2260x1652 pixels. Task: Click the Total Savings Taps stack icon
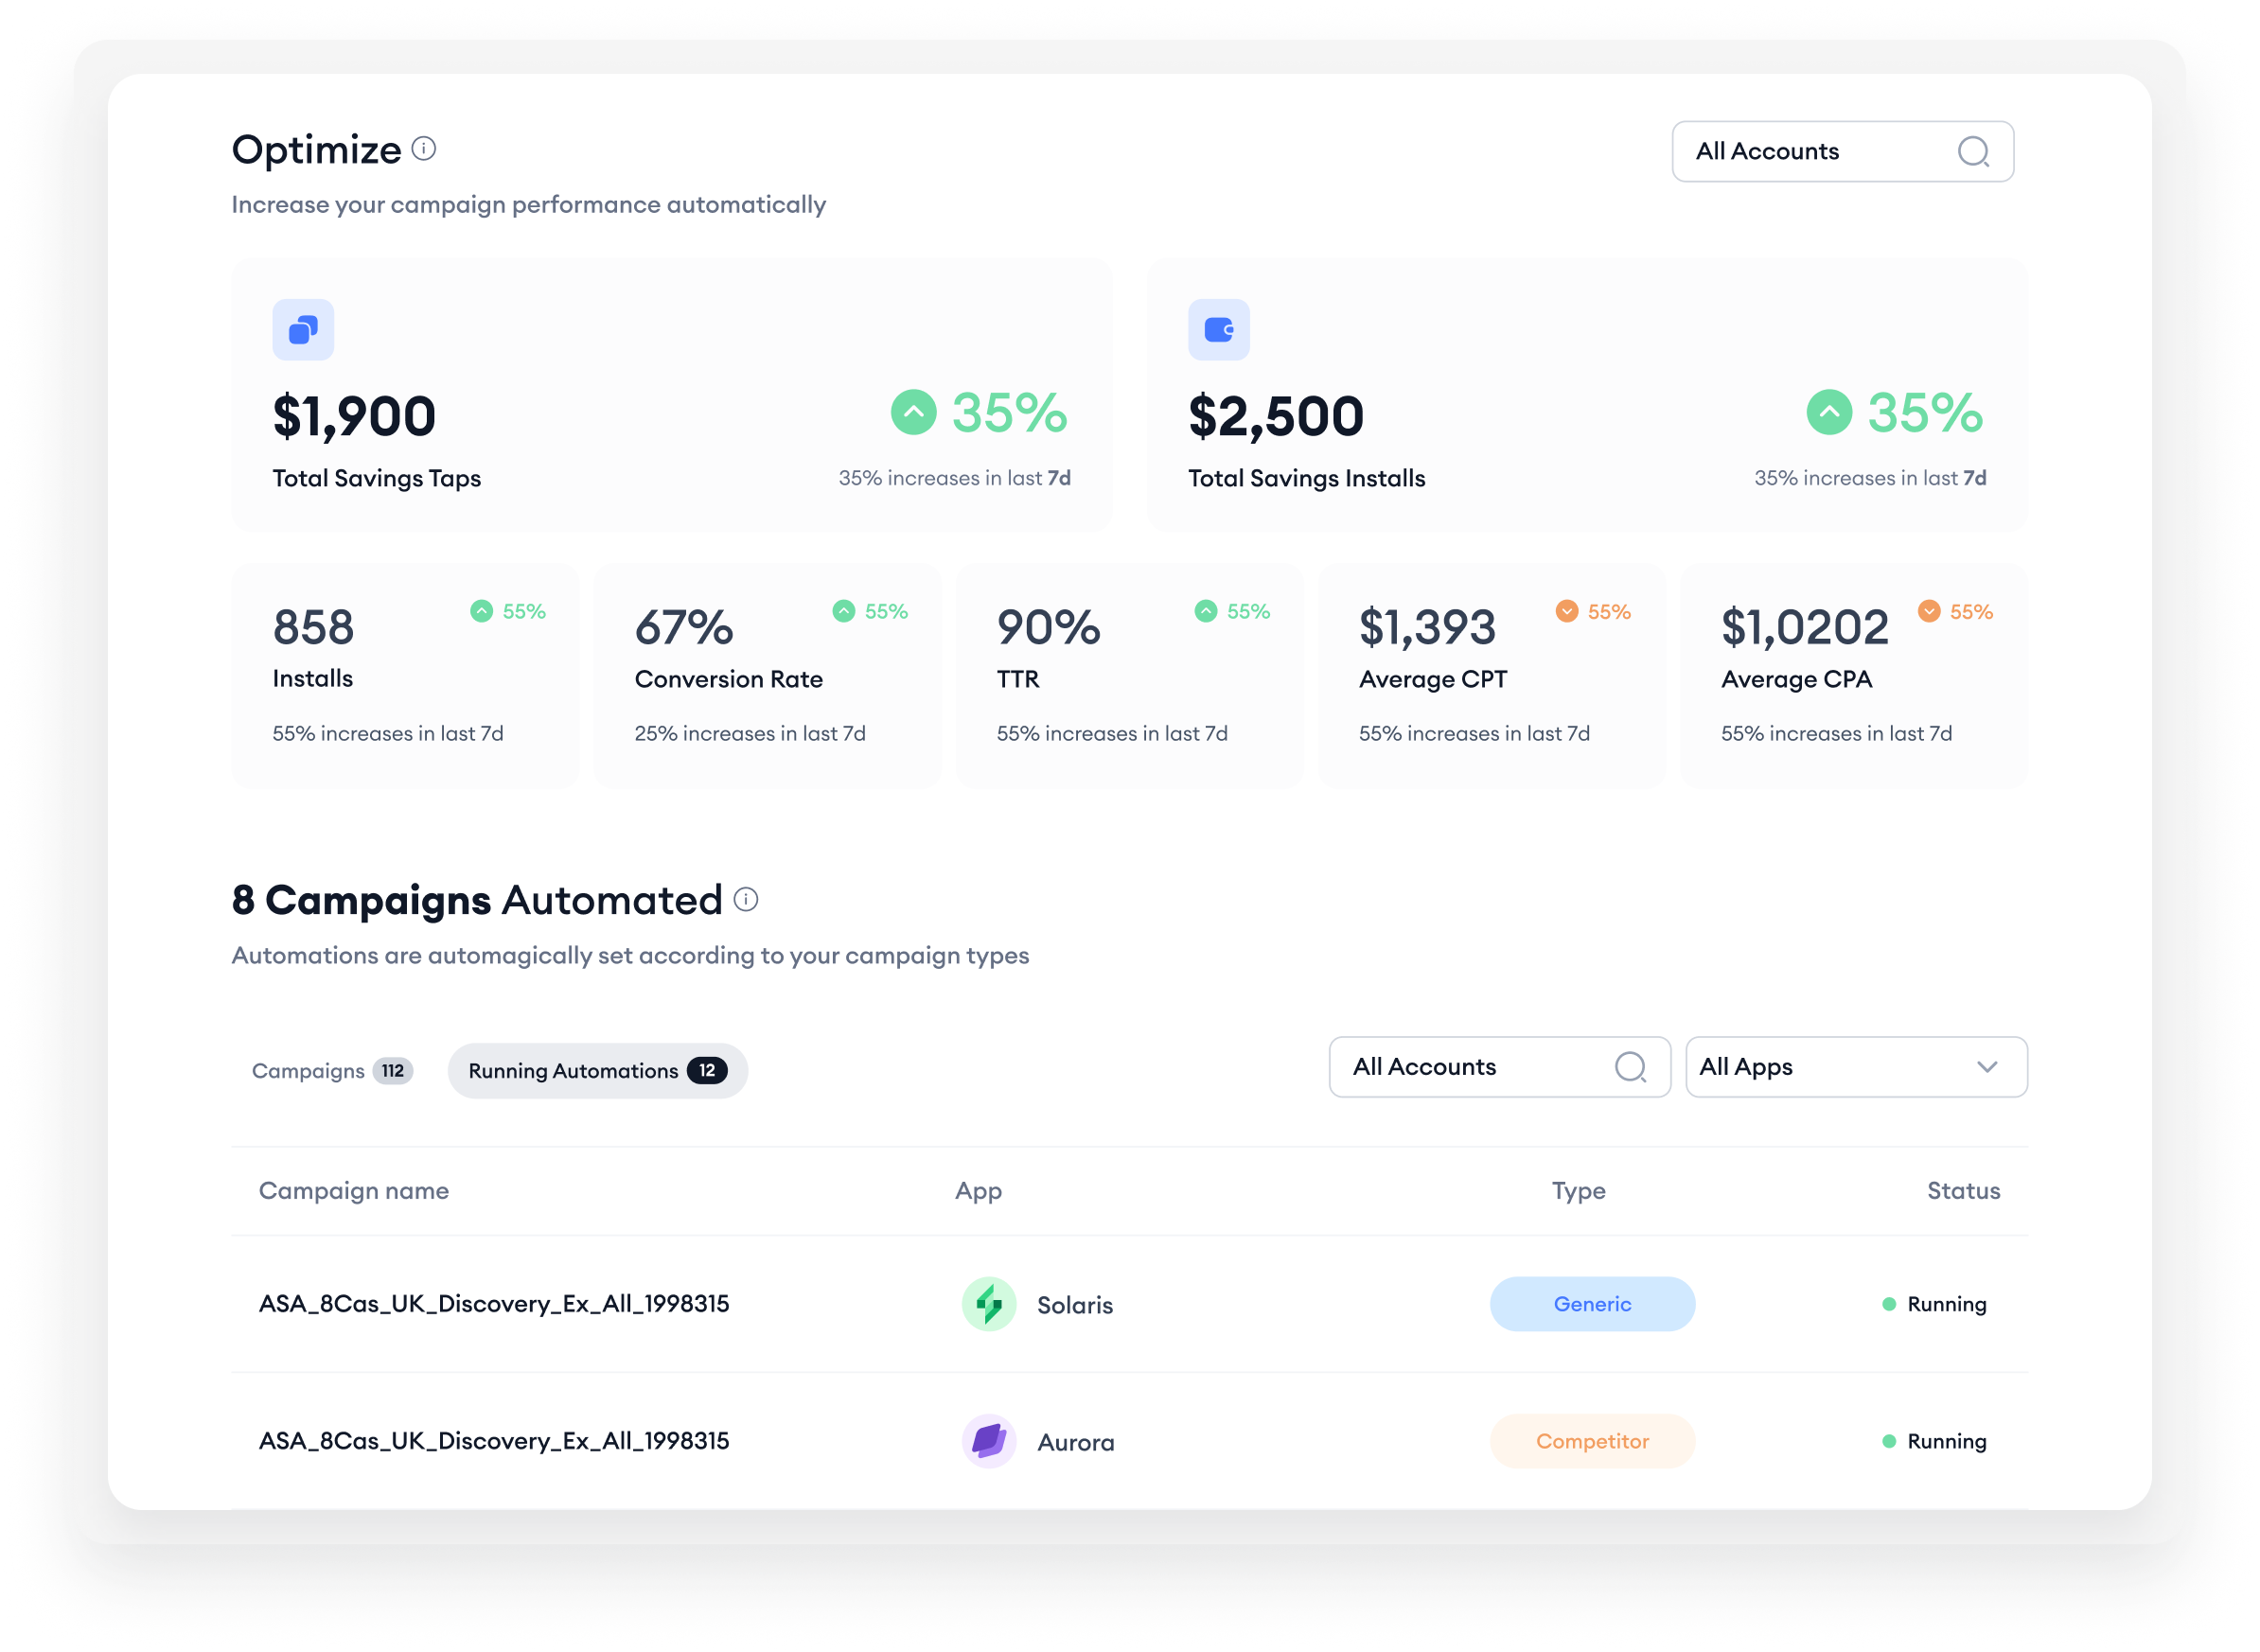click(303, 329)
